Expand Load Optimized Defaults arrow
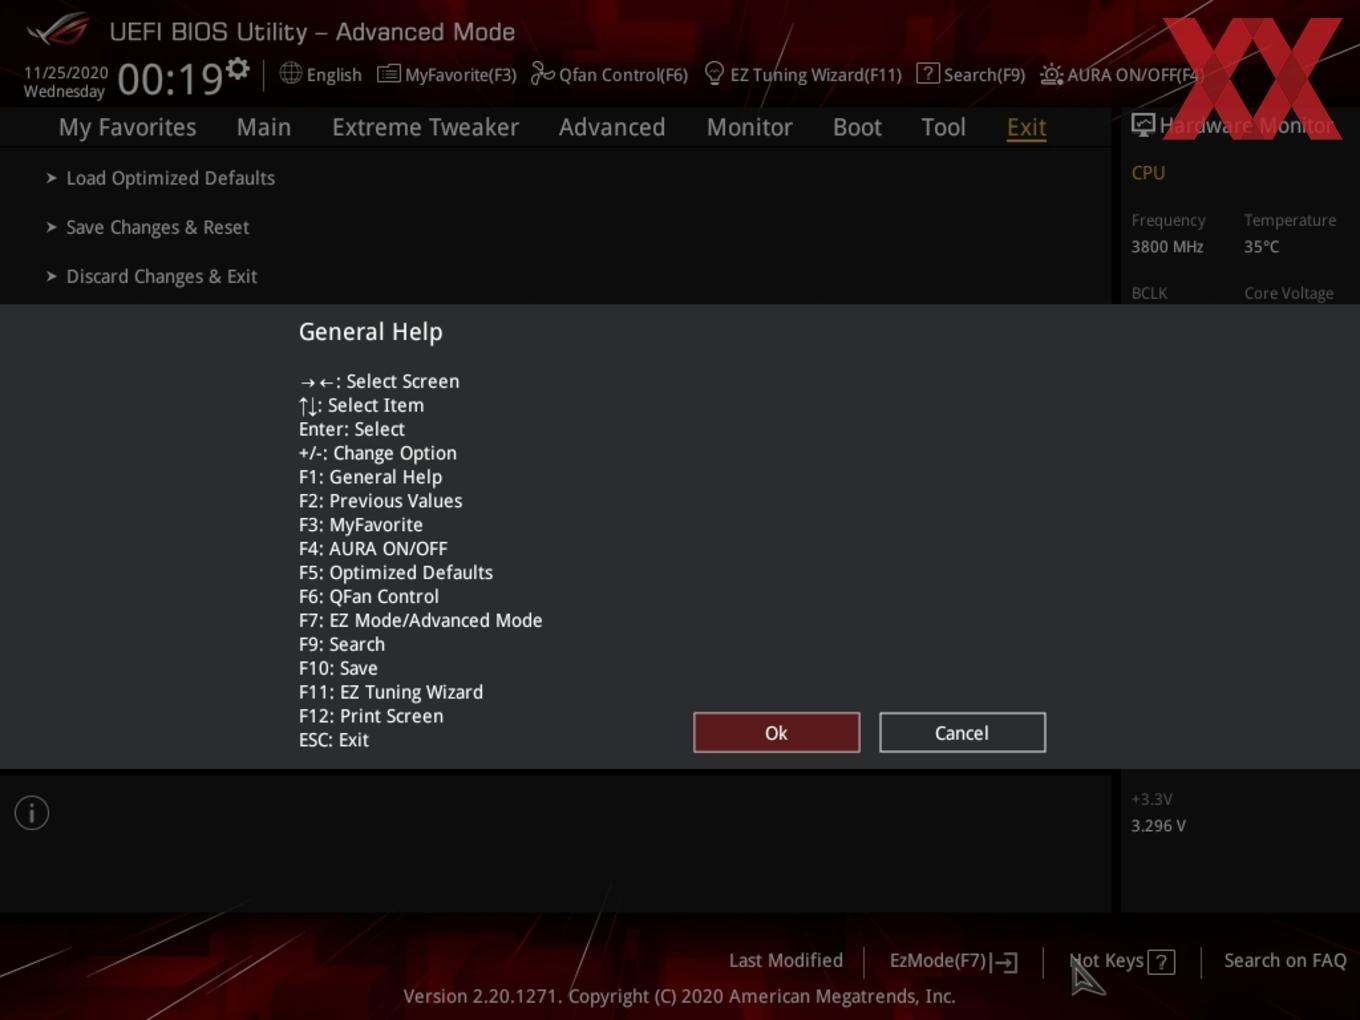The image size is (1360, 1020). pos(51,178)
